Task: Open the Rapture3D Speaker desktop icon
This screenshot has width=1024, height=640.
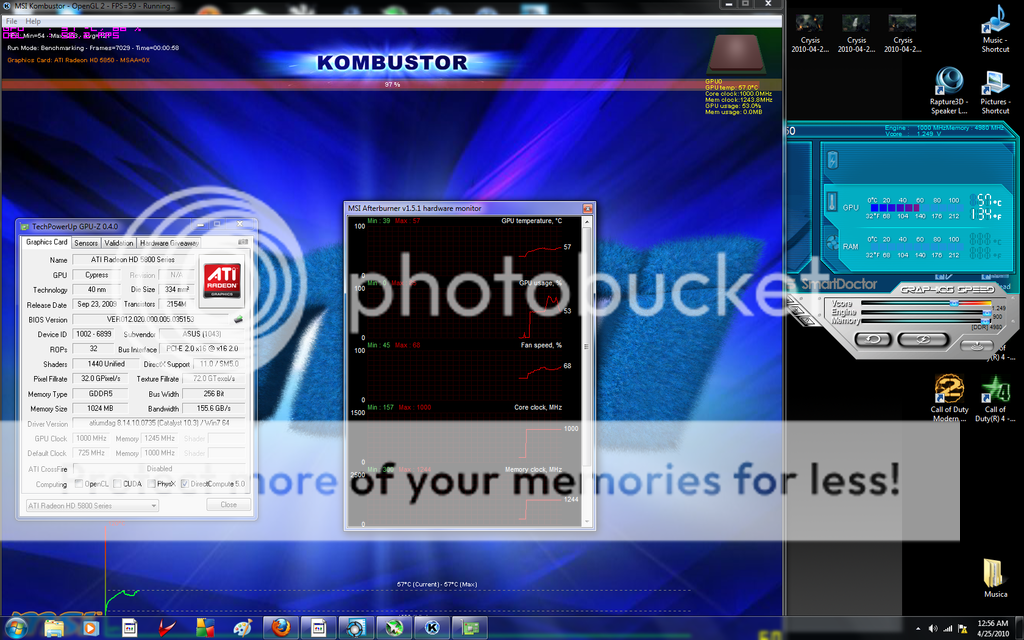Action: point(948,91)
